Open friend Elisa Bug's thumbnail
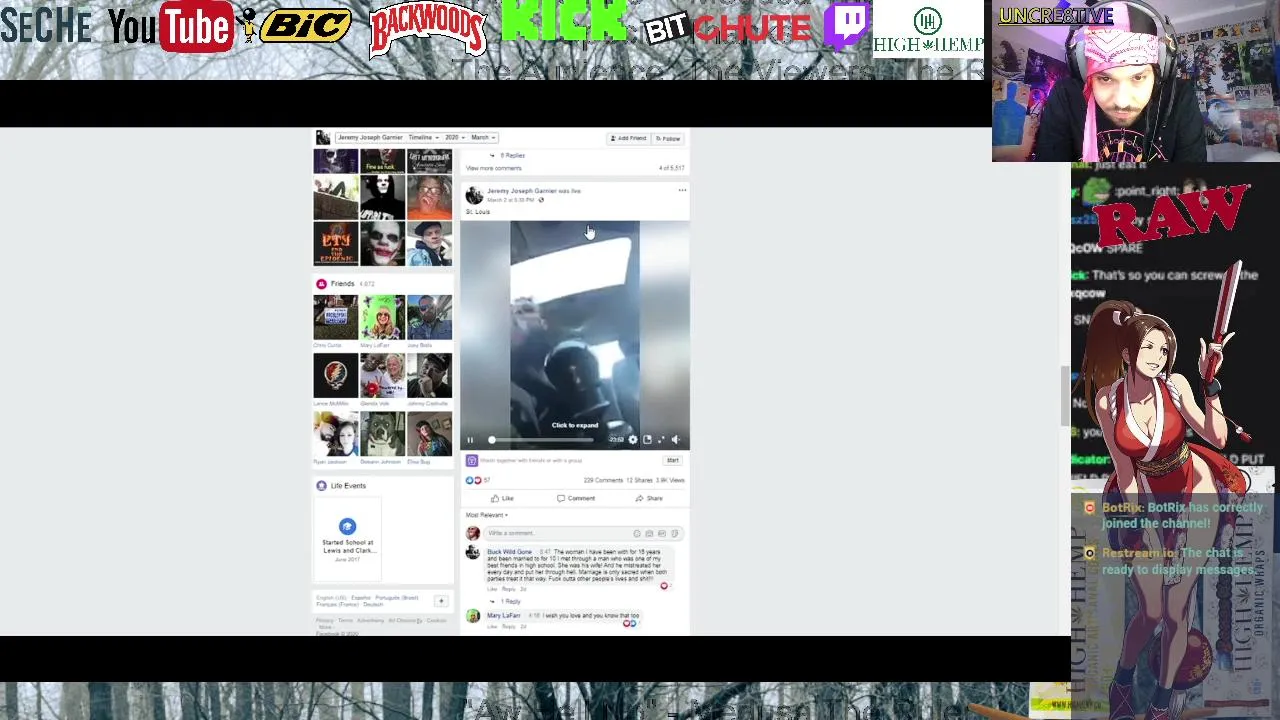This screenshot has width=1280, height=720. point(429,434)
